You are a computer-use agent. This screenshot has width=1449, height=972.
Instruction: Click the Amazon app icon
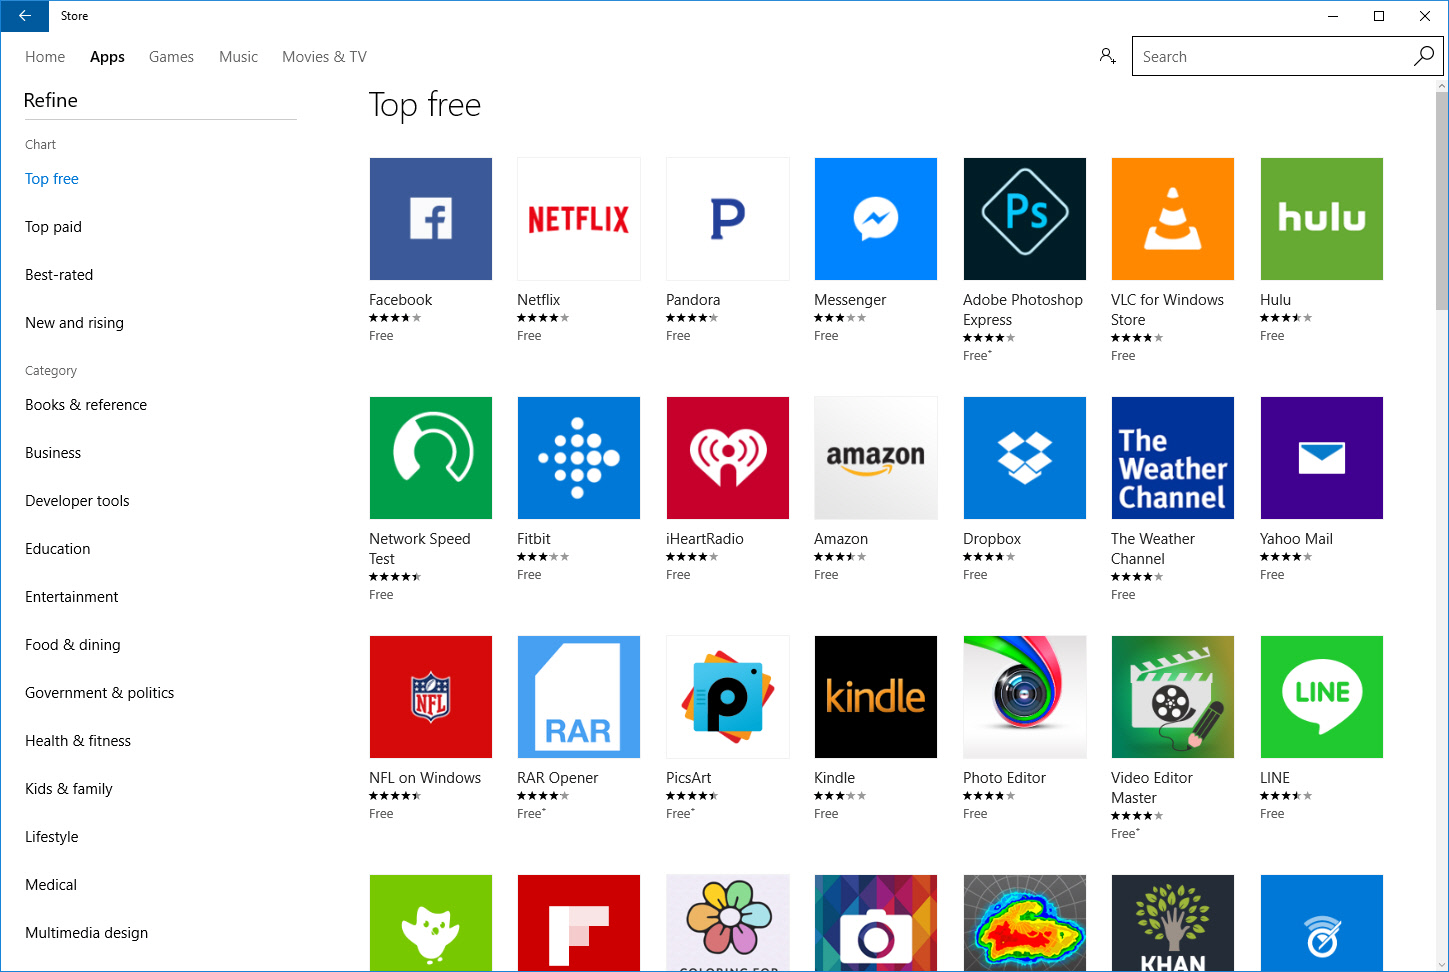point(876,458)
